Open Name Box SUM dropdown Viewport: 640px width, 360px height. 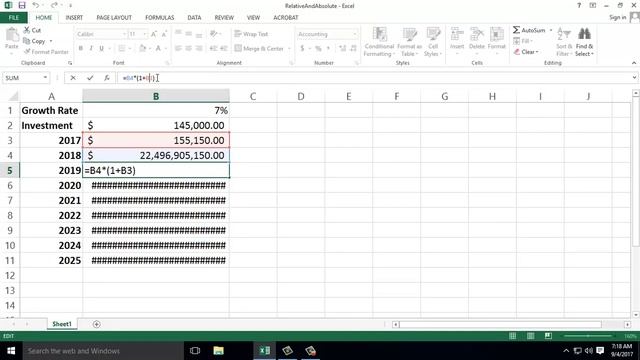pyautogui.click(x=45, y=78)
